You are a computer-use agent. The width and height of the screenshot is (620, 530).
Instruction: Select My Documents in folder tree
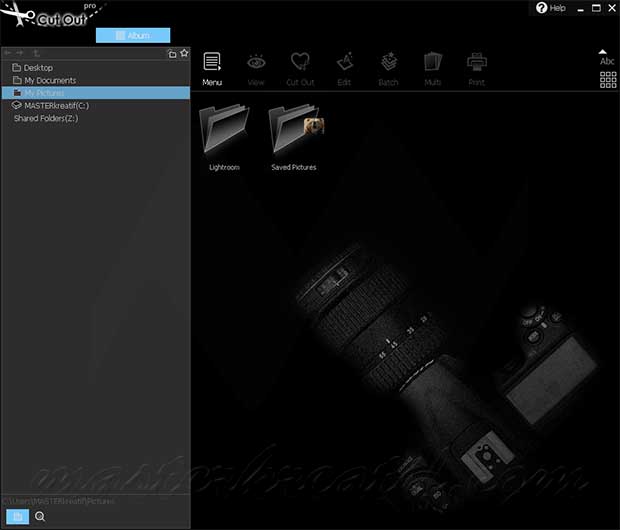[x=49, y=80]
